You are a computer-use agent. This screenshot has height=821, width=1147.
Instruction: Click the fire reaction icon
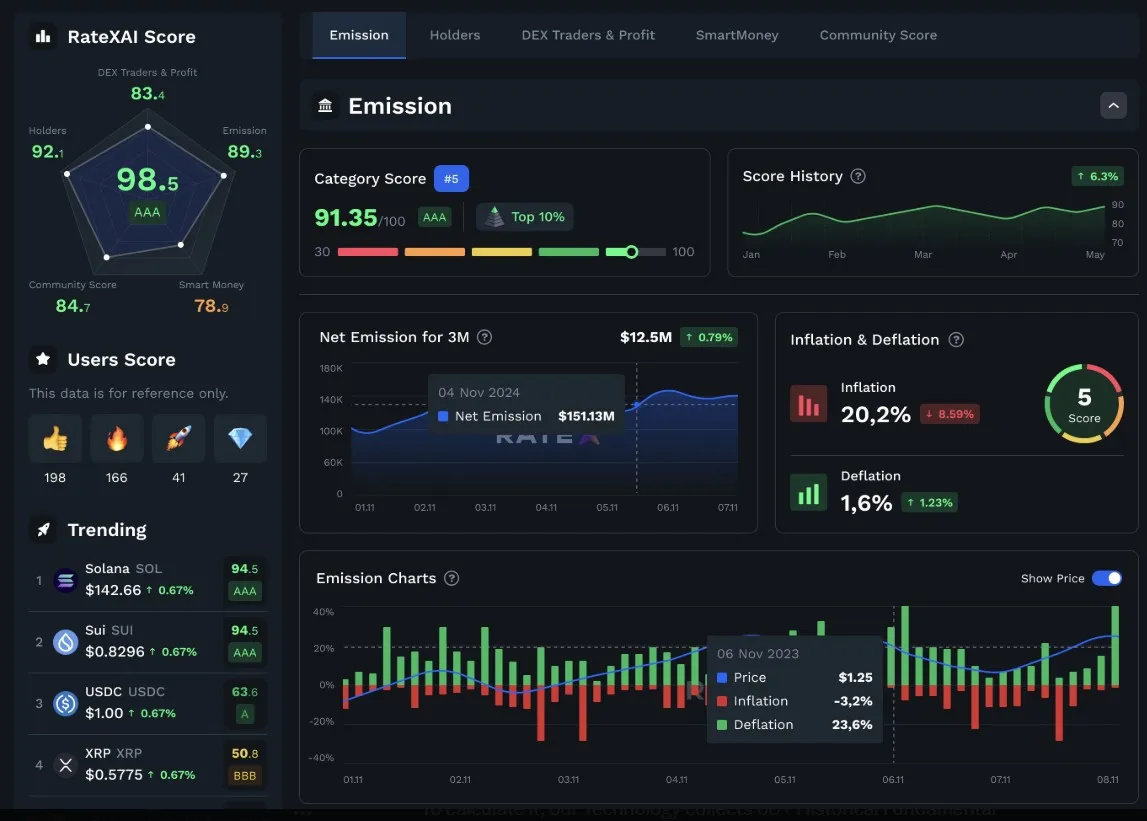coord(117,438)
